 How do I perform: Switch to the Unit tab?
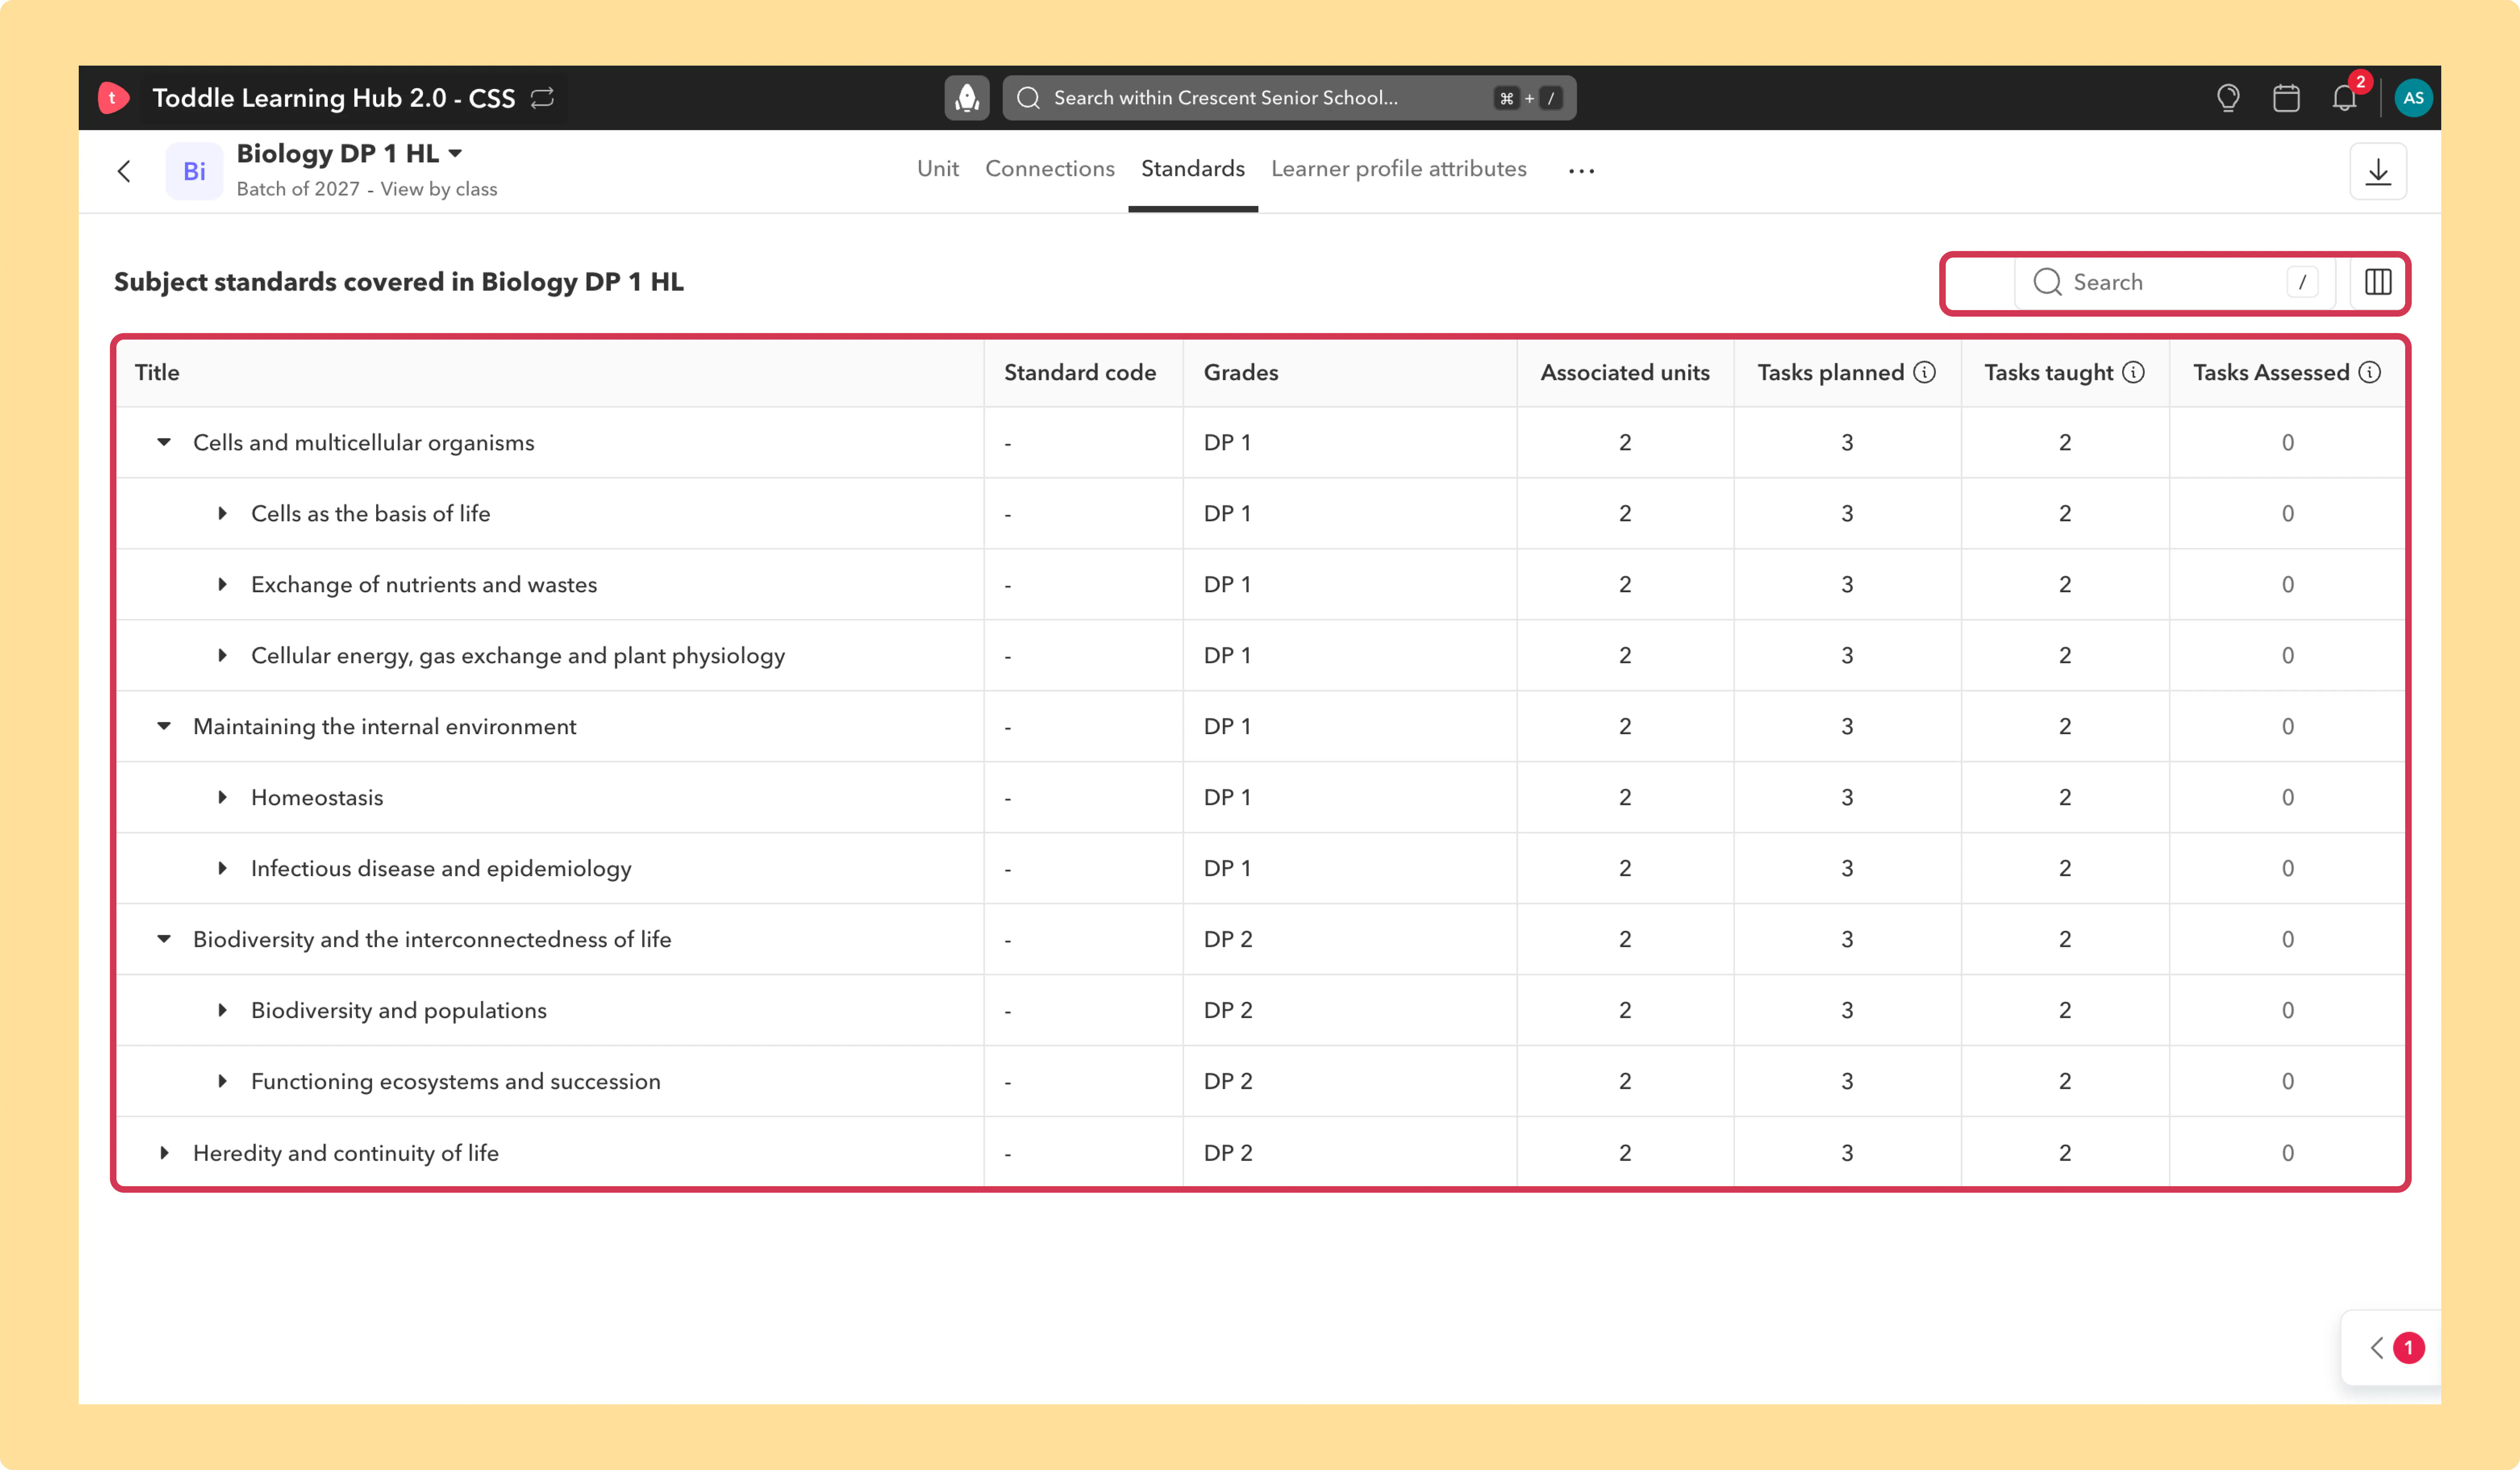click(x=938, y=169)
